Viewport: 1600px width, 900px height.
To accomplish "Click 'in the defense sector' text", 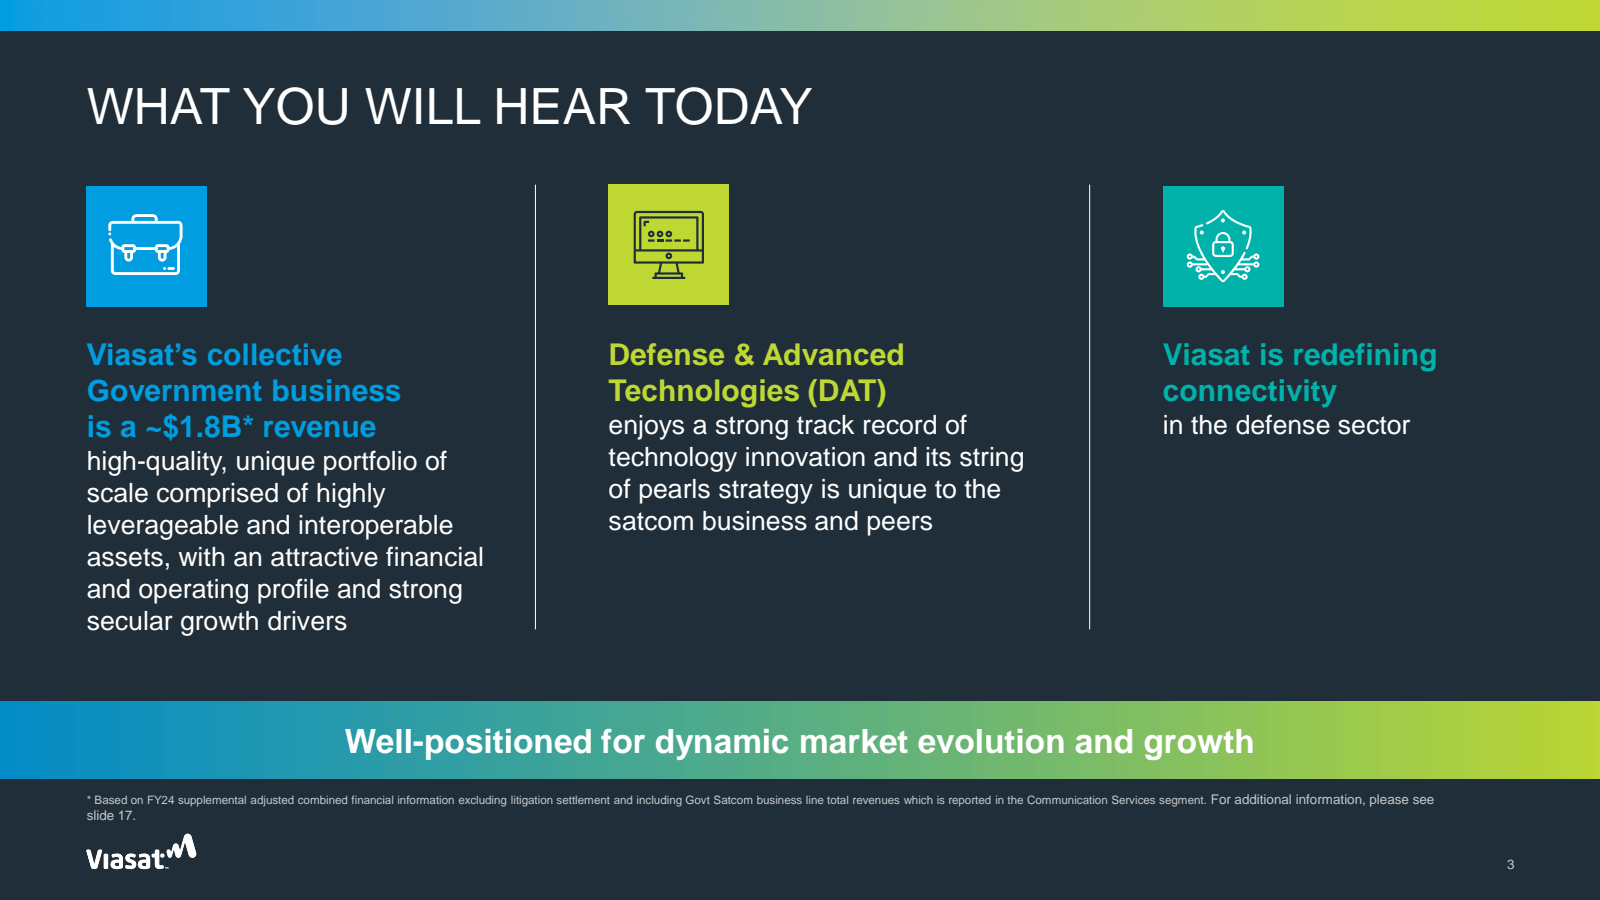I will [x=1285, y=425].
